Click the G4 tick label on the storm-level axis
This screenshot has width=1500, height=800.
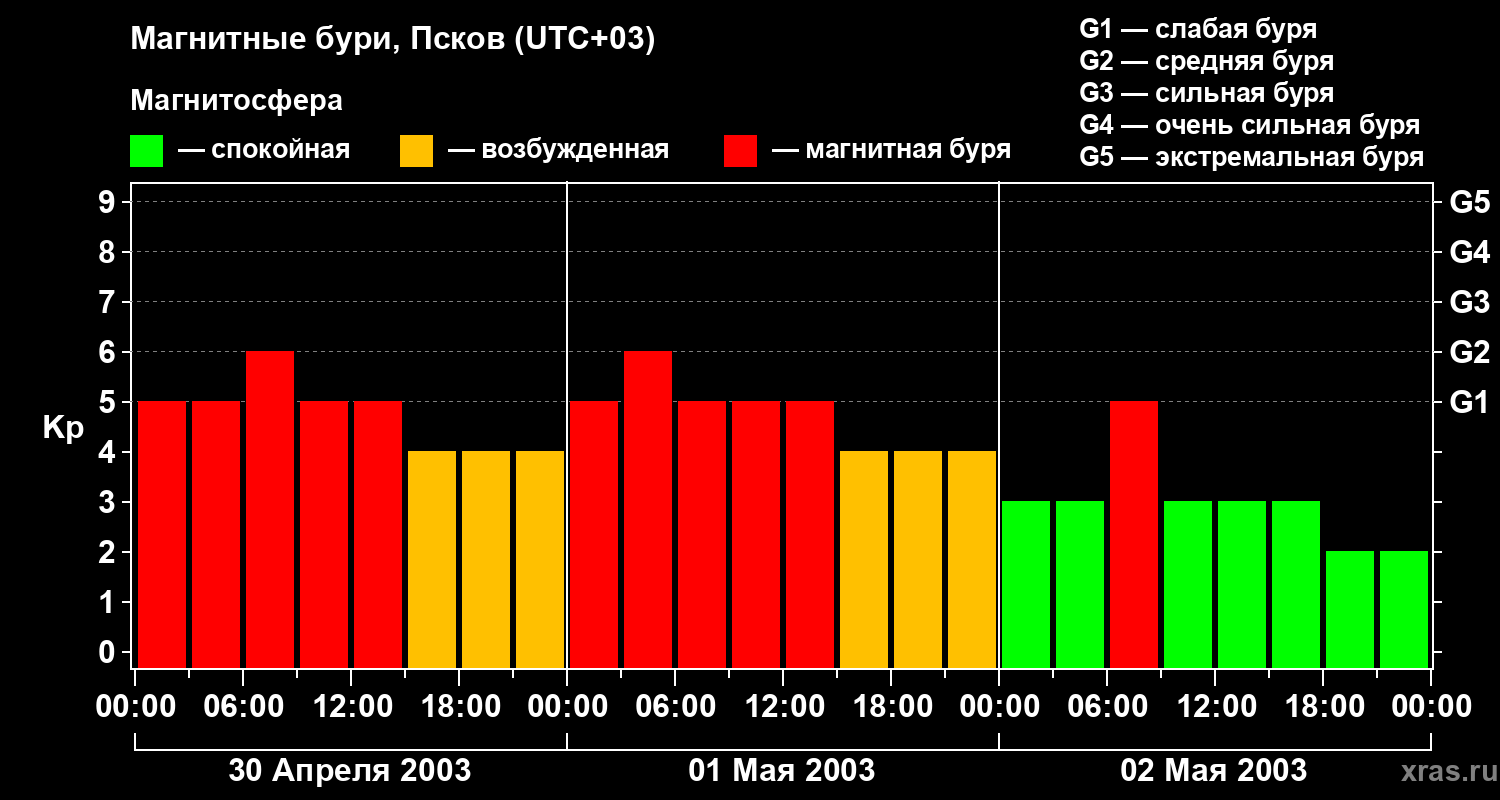tap(1470, 252)
